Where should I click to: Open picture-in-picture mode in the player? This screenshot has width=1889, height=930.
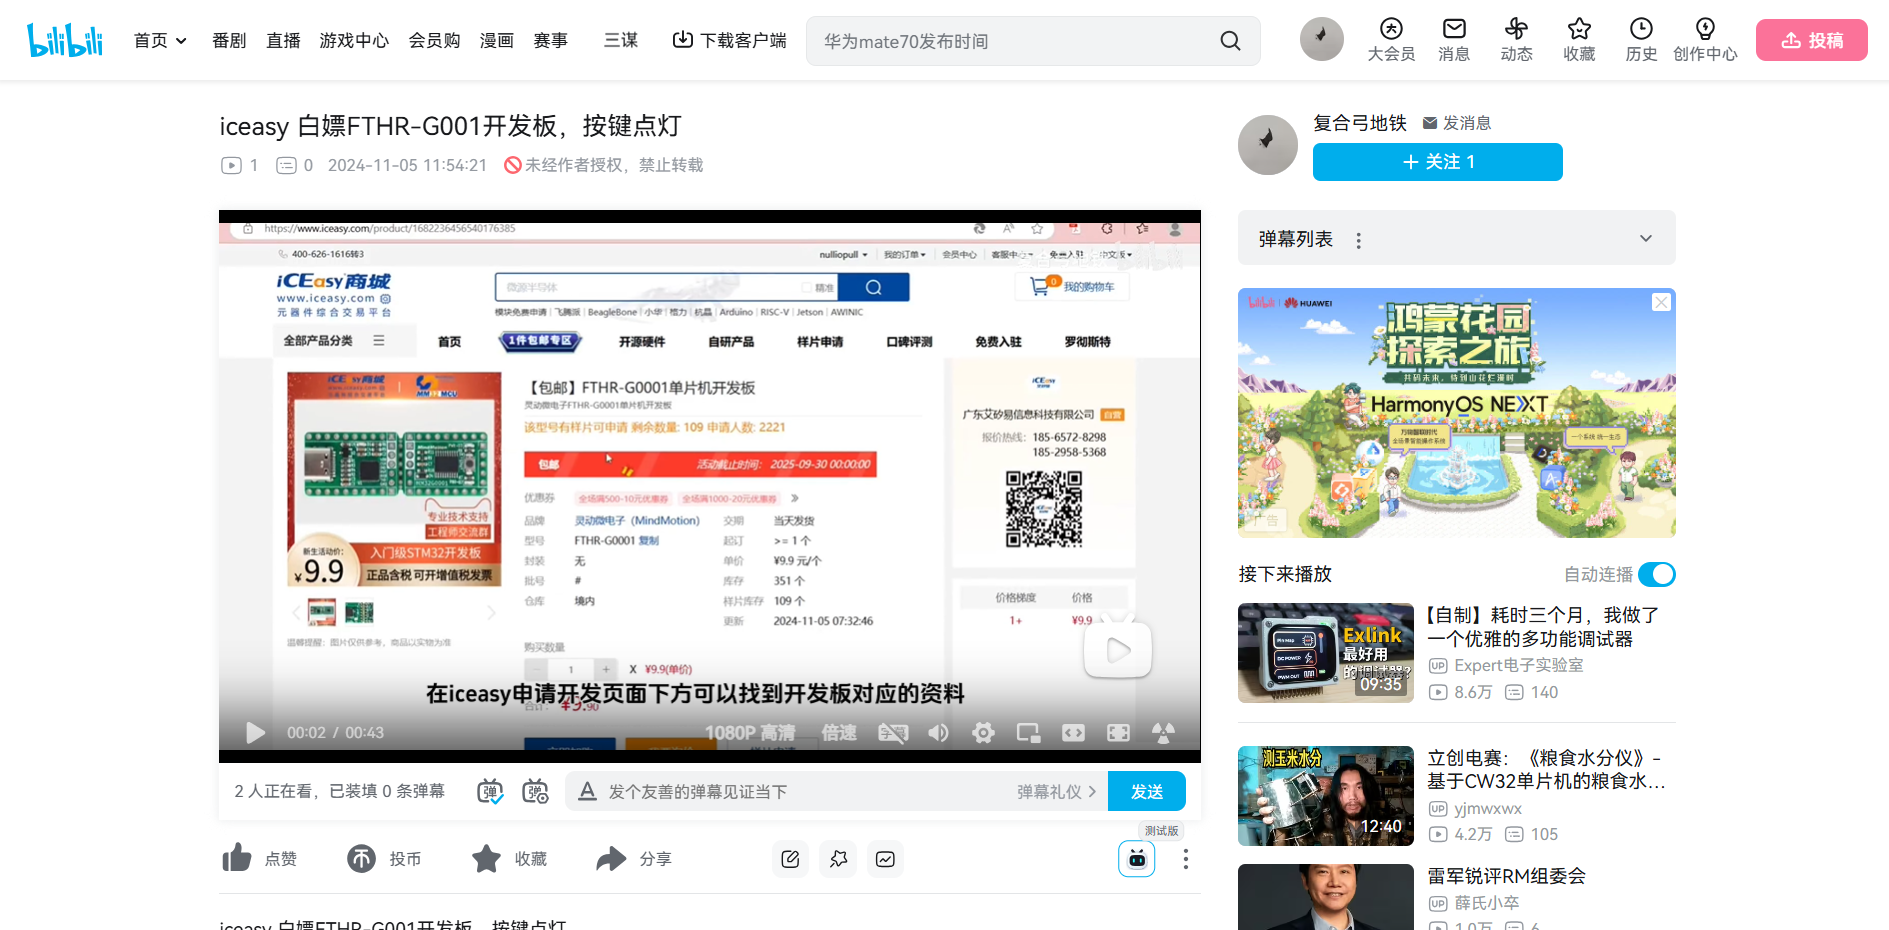[1028, 733]
